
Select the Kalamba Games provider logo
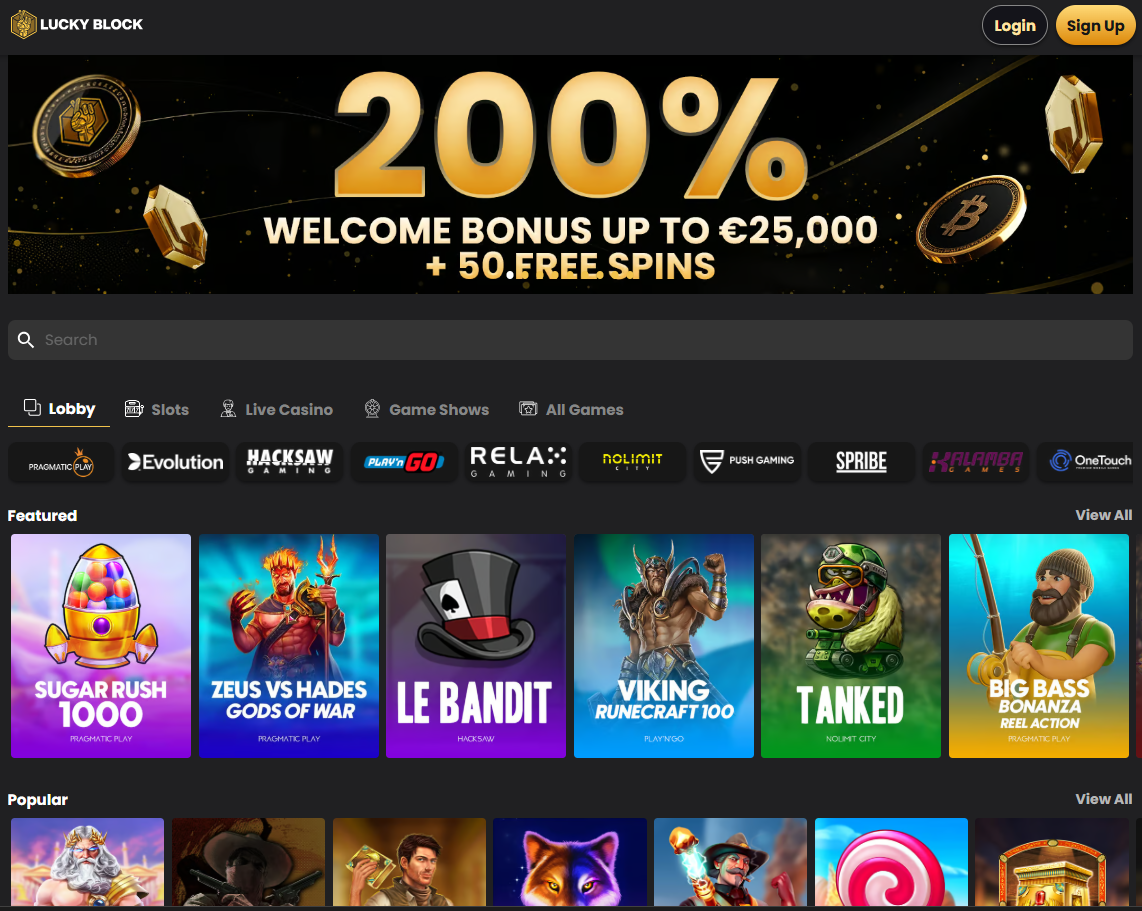tap(976, 462)
